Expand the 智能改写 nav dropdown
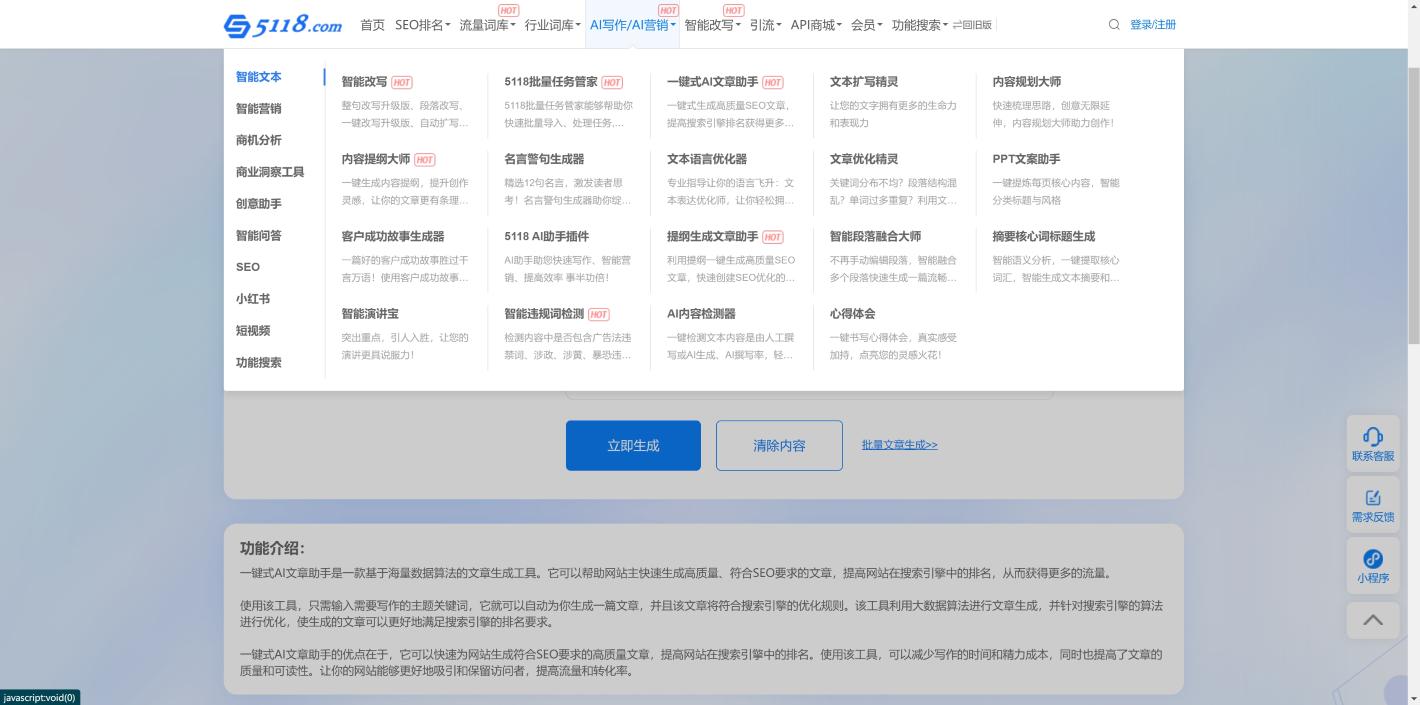Viewport: 1420px width, 705px height. pos(713,25)
